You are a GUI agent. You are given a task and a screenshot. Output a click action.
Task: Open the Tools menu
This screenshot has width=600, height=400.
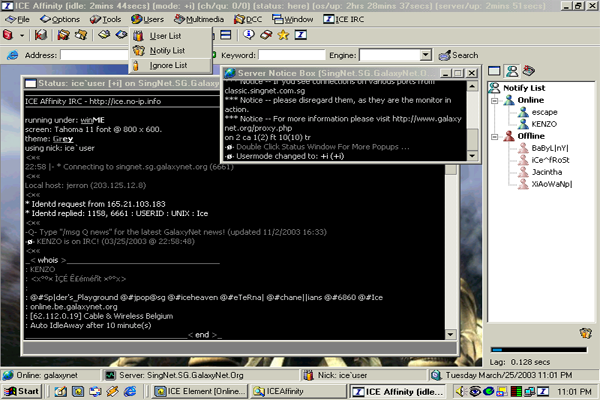pyautogui.click(x=106, y=19)
